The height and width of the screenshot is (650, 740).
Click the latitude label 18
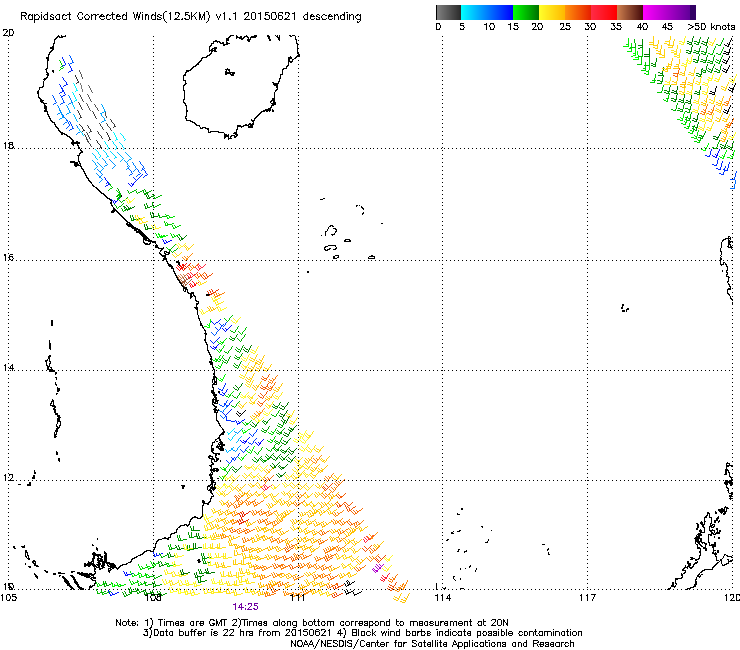pyautogui.click(x=8, y=145)
